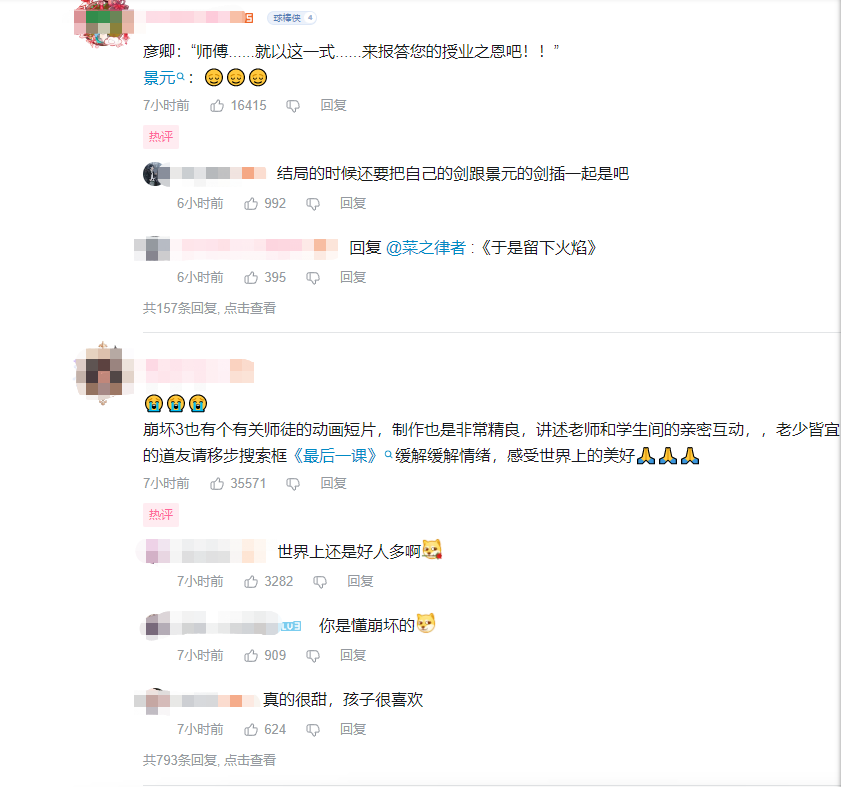Like the comment with 35571 likes
Screen dimensions: 841x787
[217, 484]
